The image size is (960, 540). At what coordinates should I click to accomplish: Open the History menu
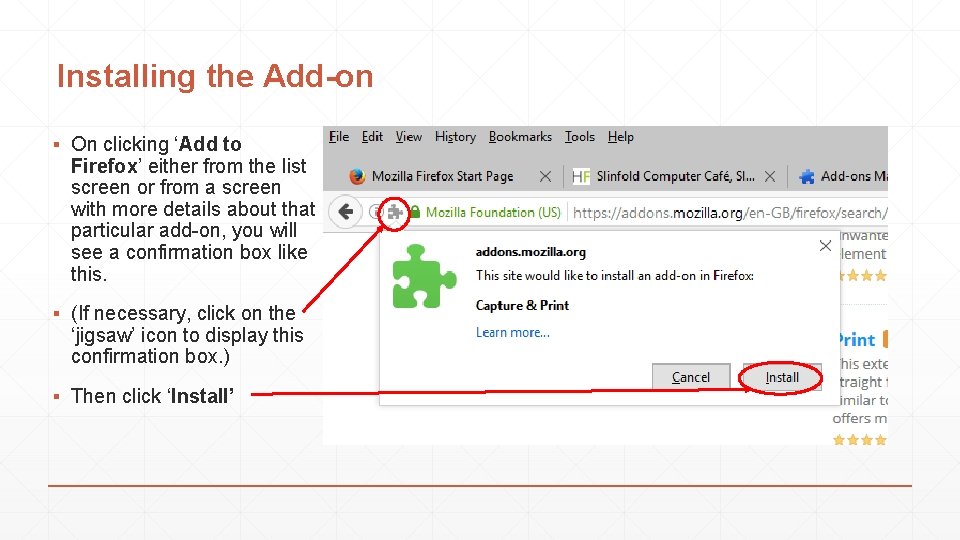456,137
